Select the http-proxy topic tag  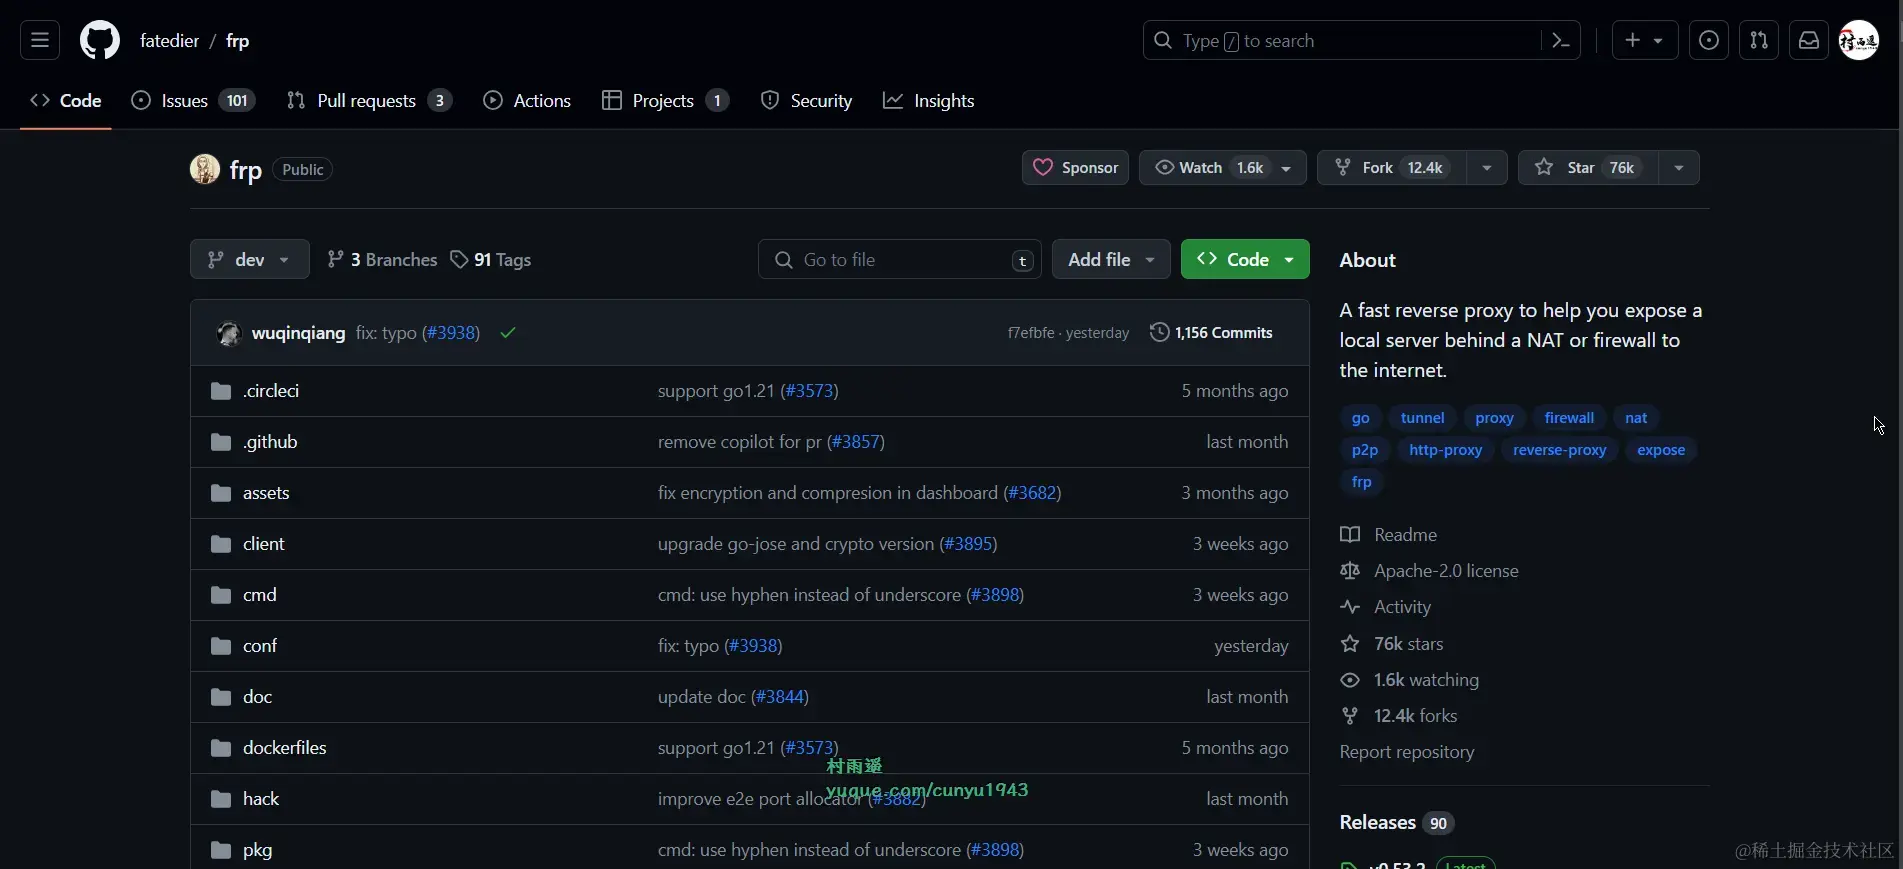[1445, 450]
